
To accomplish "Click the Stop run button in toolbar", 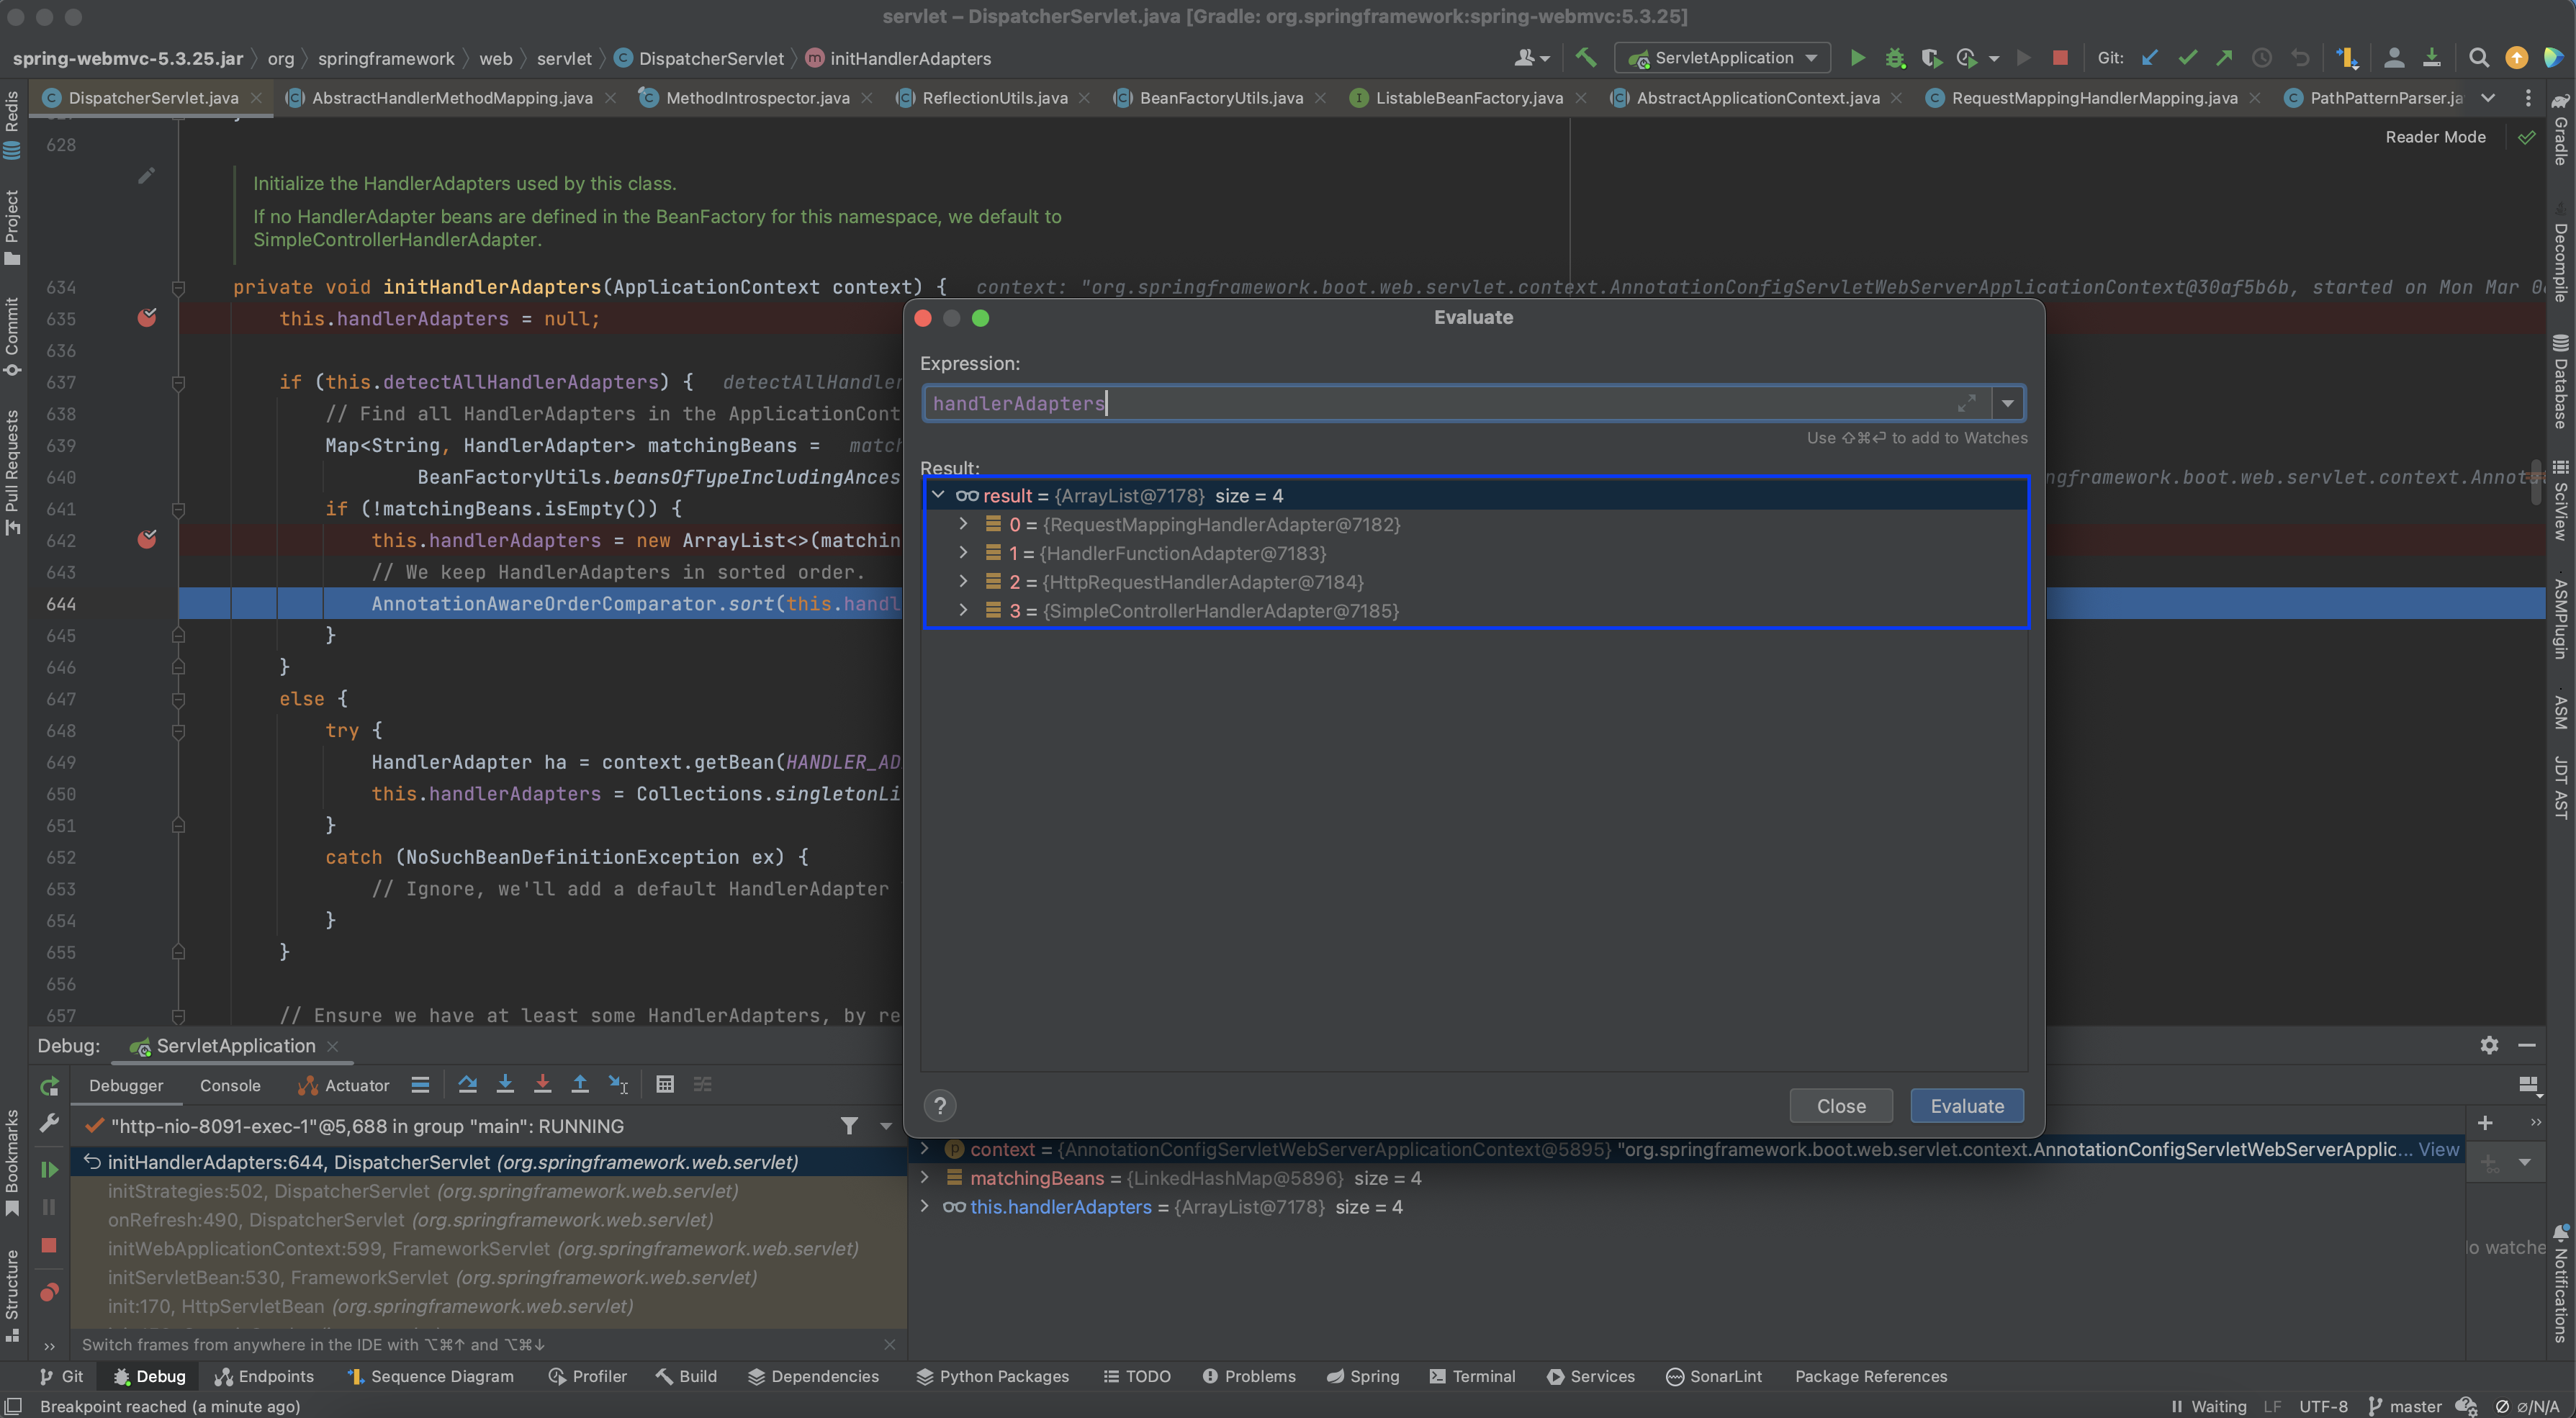I will coord(2059,58).
